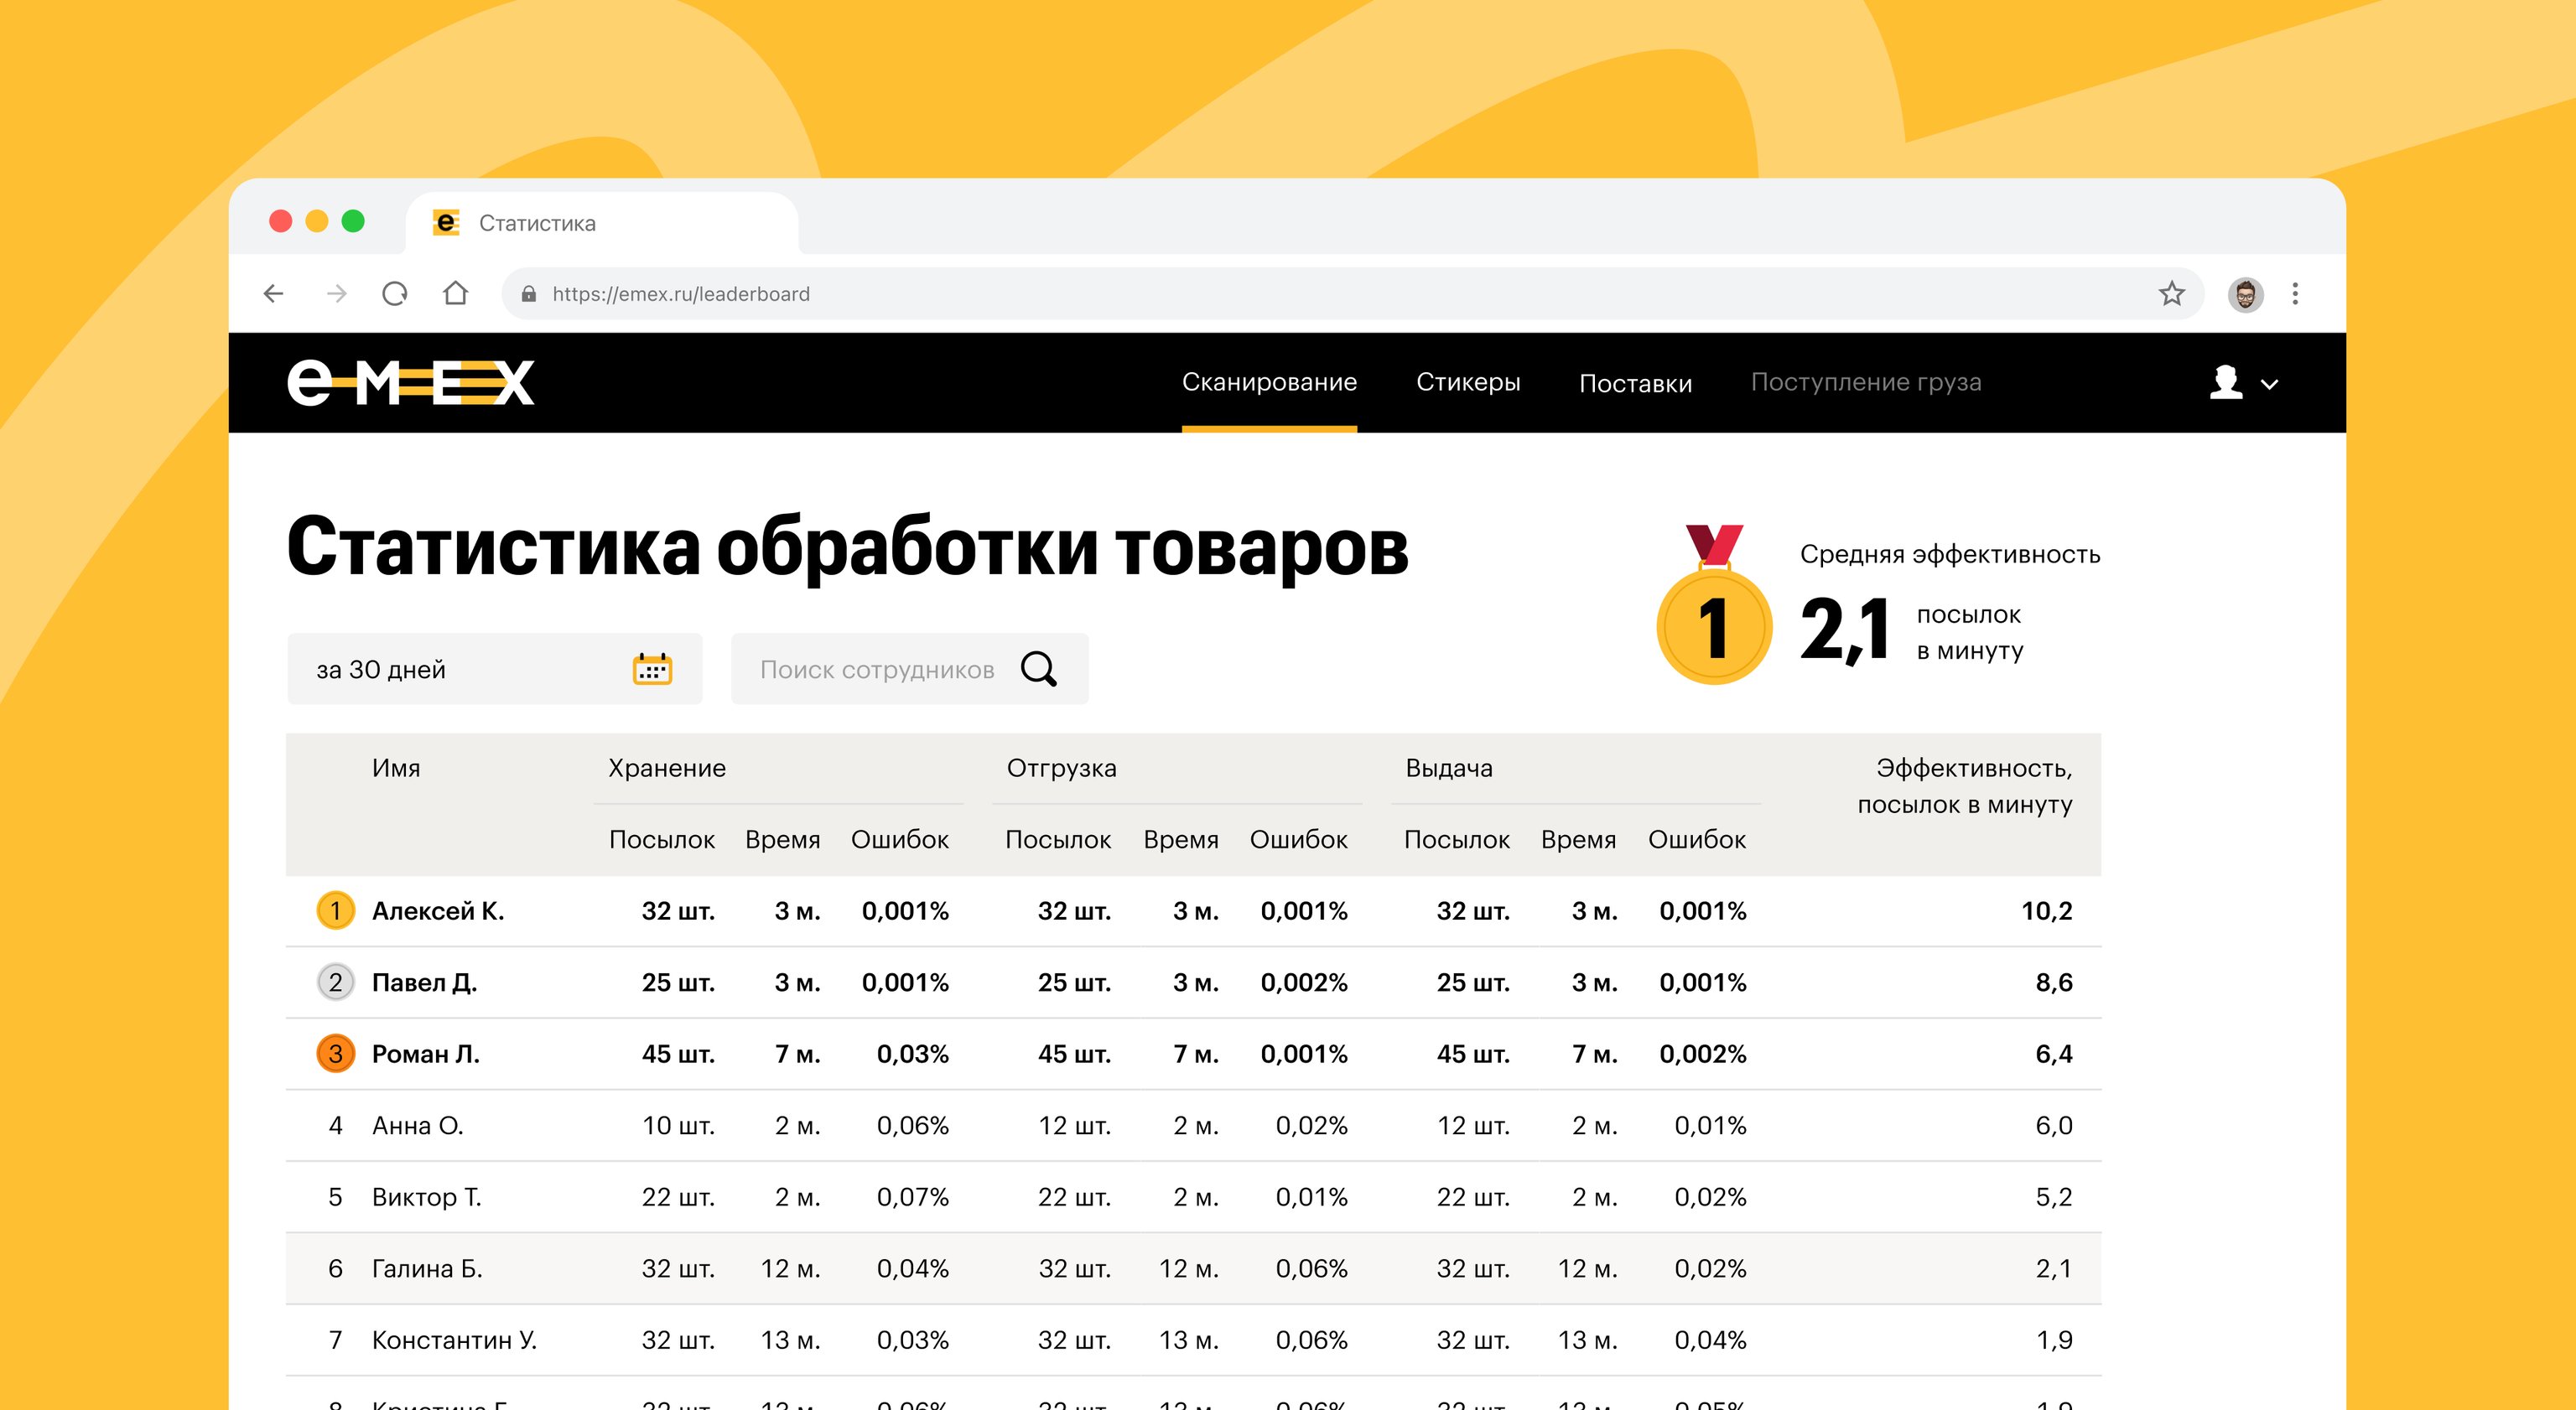The width and height of the screenshot is (2576, 1410).
Task: Click the Средняя эффективность label
Action: [x=1950, y=554]
